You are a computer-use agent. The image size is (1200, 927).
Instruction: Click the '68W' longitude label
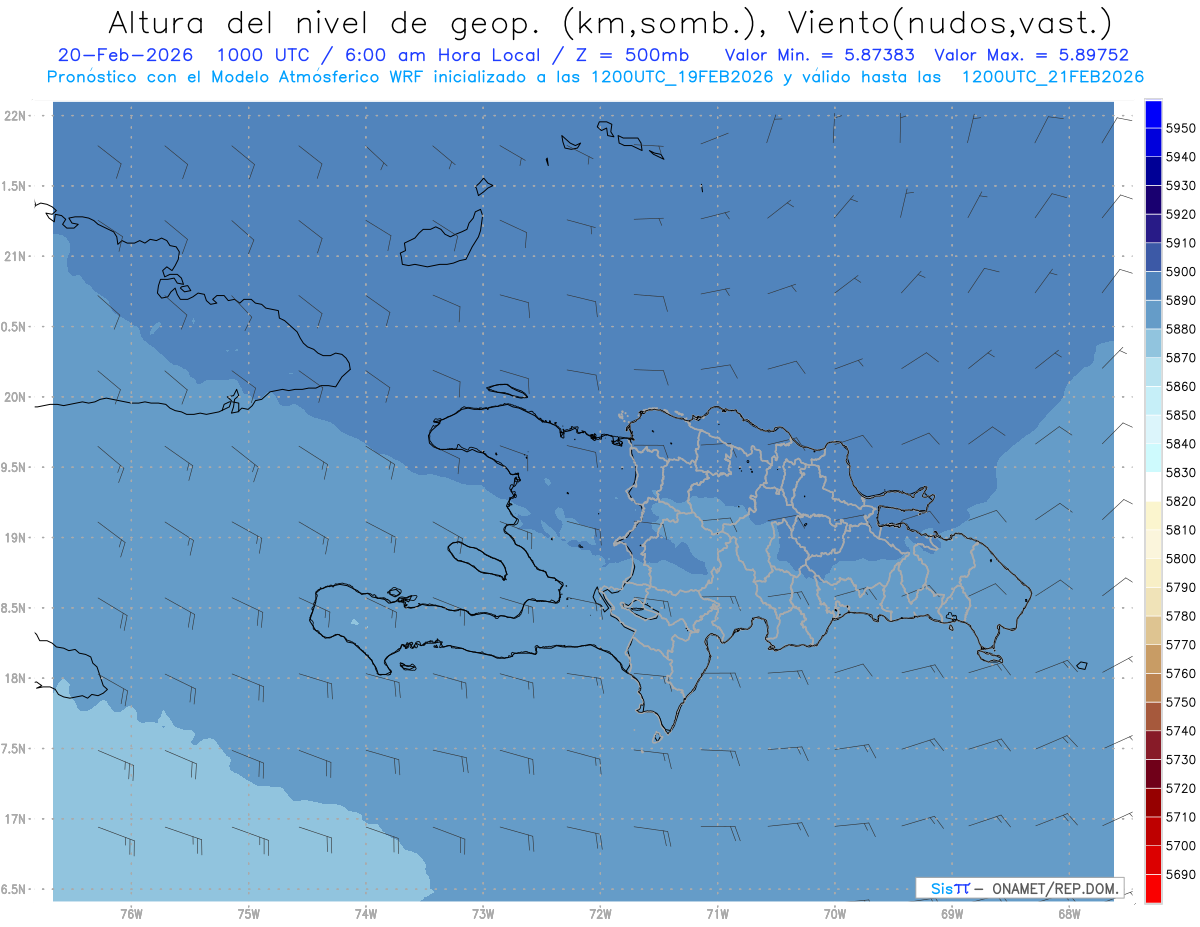[x=1069, y=914]
